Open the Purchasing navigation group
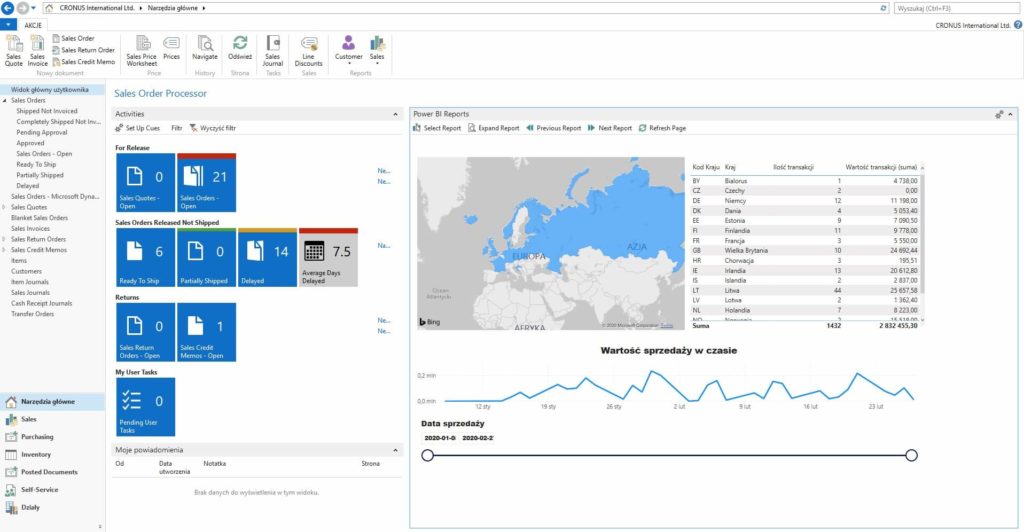This screenshot has height=532, width=1024. click(x=52, y=437)
